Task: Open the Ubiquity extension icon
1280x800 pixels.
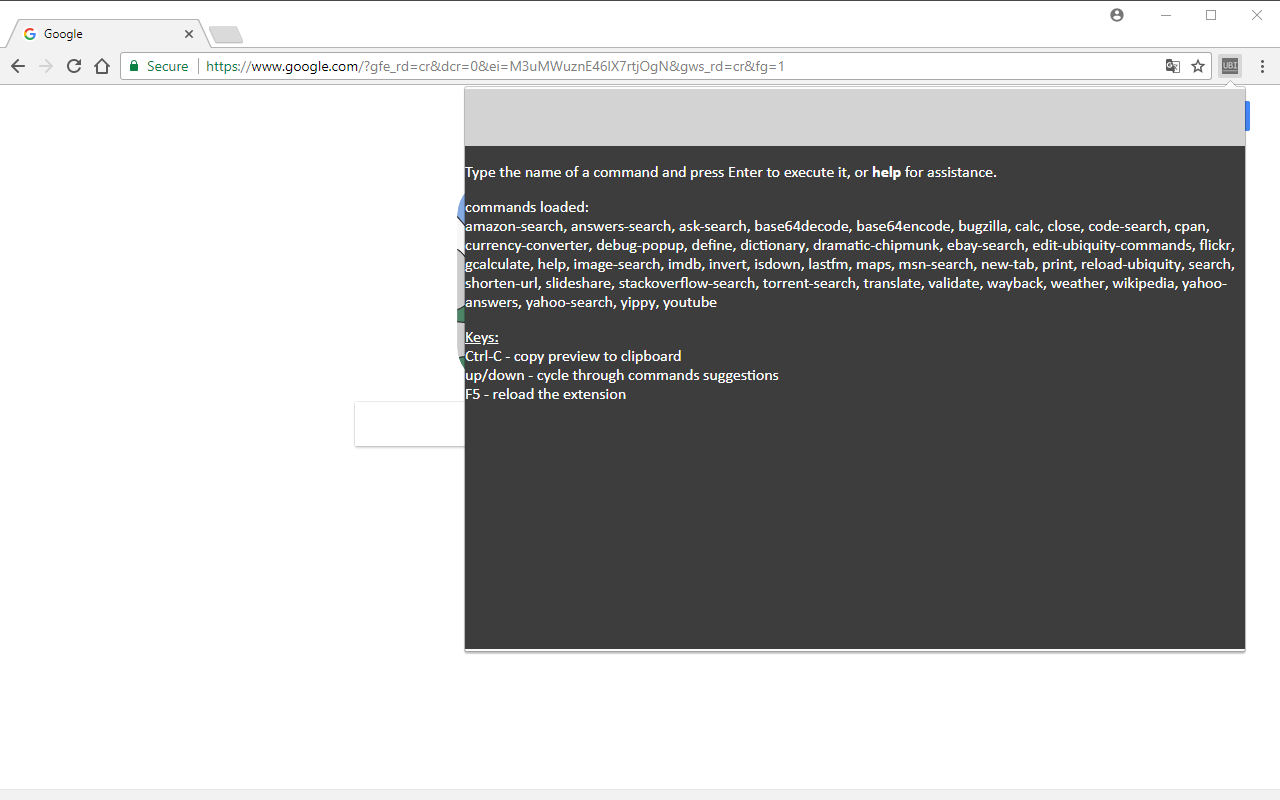Action: coord(1229,66)
